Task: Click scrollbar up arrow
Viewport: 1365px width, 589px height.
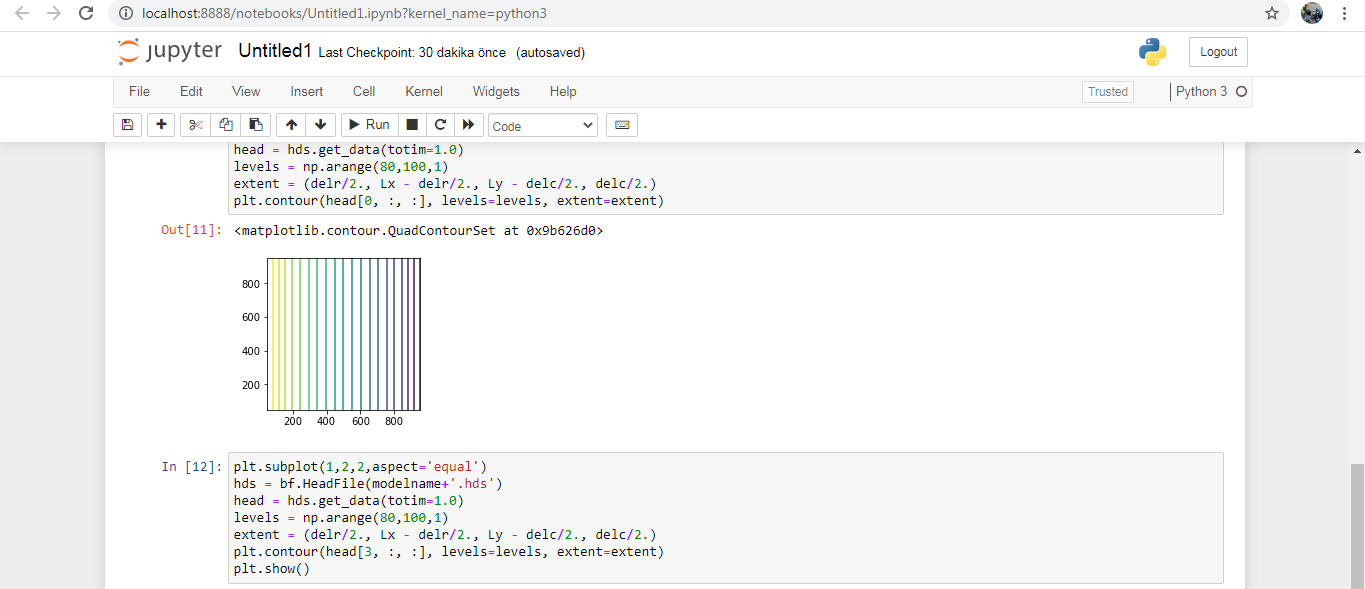Action: (1357, 150)
